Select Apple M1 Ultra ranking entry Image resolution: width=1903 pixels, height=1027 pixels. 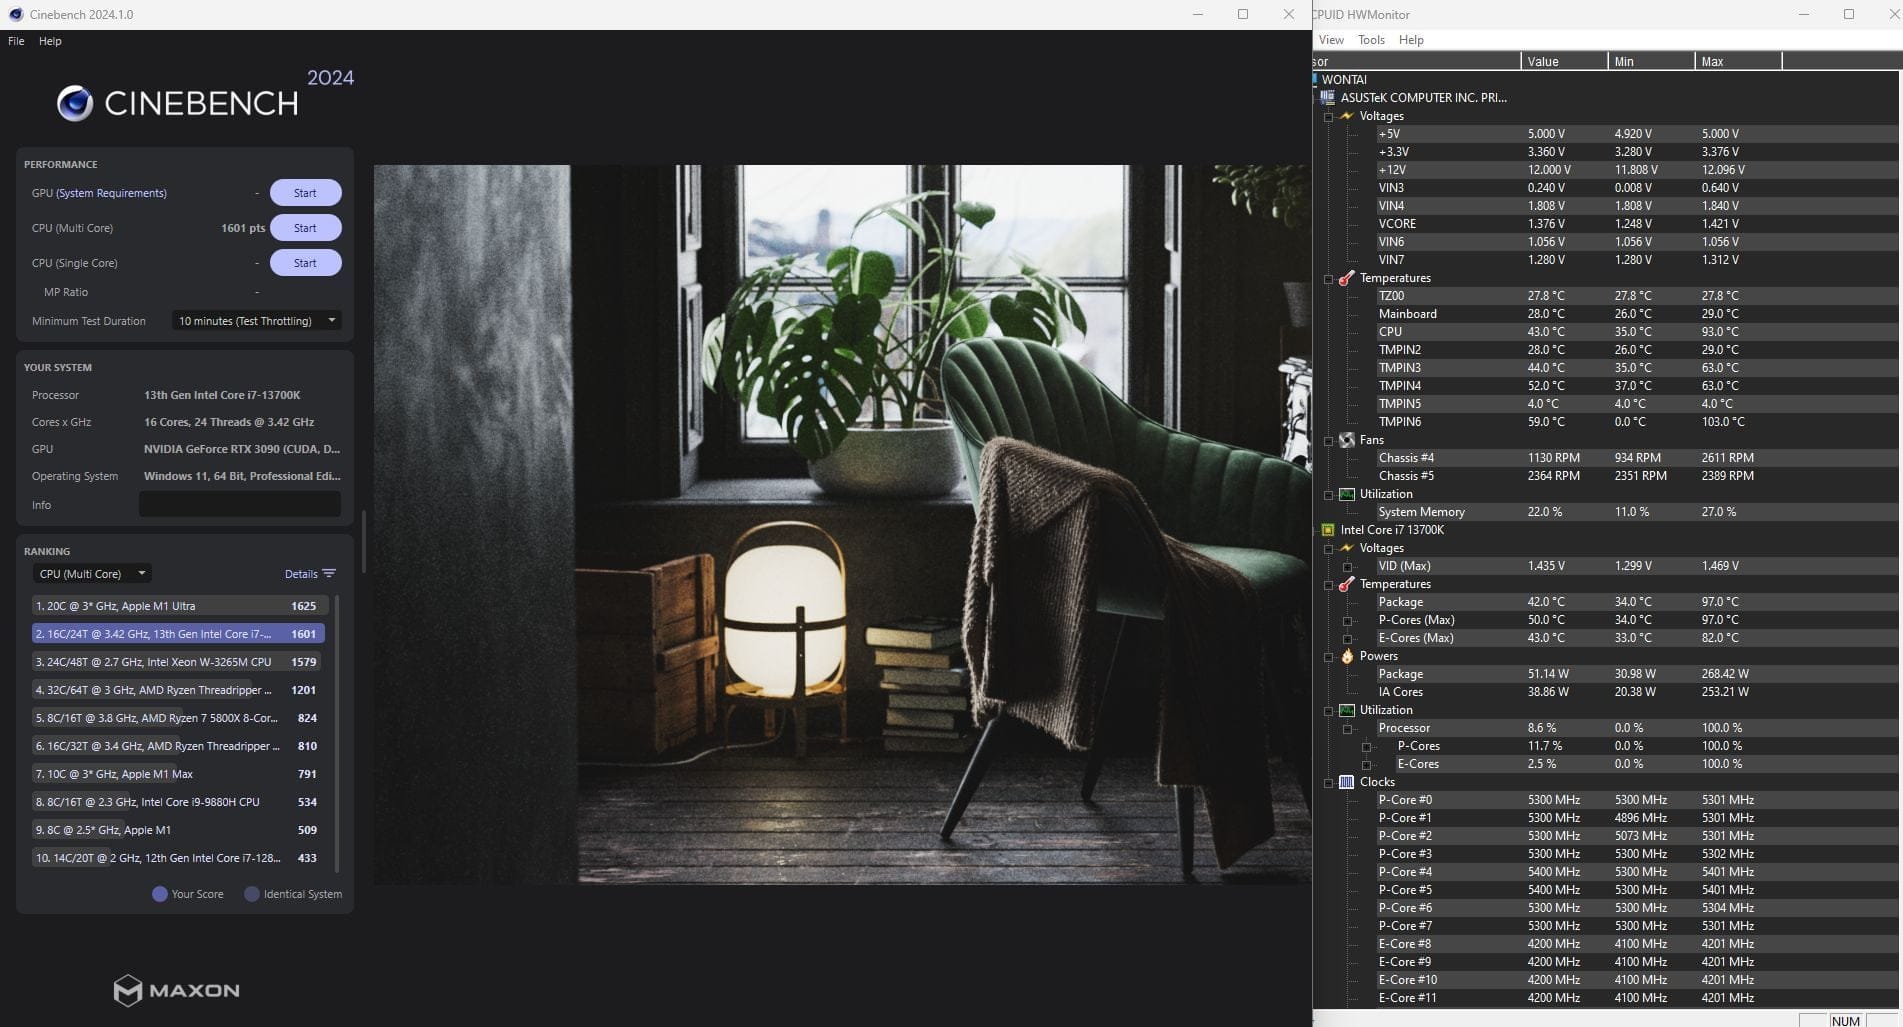178,606
